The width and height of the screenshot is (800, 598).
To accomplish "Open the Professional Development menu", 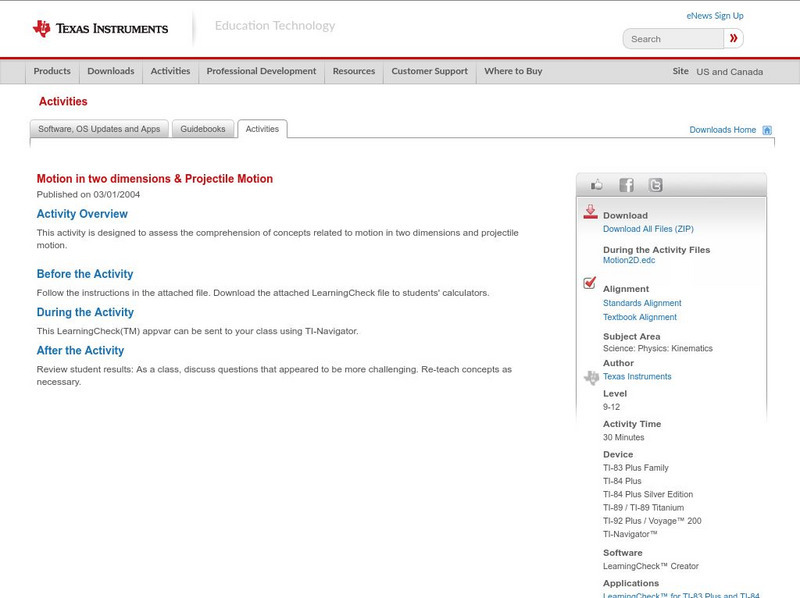I will point(261,71).
